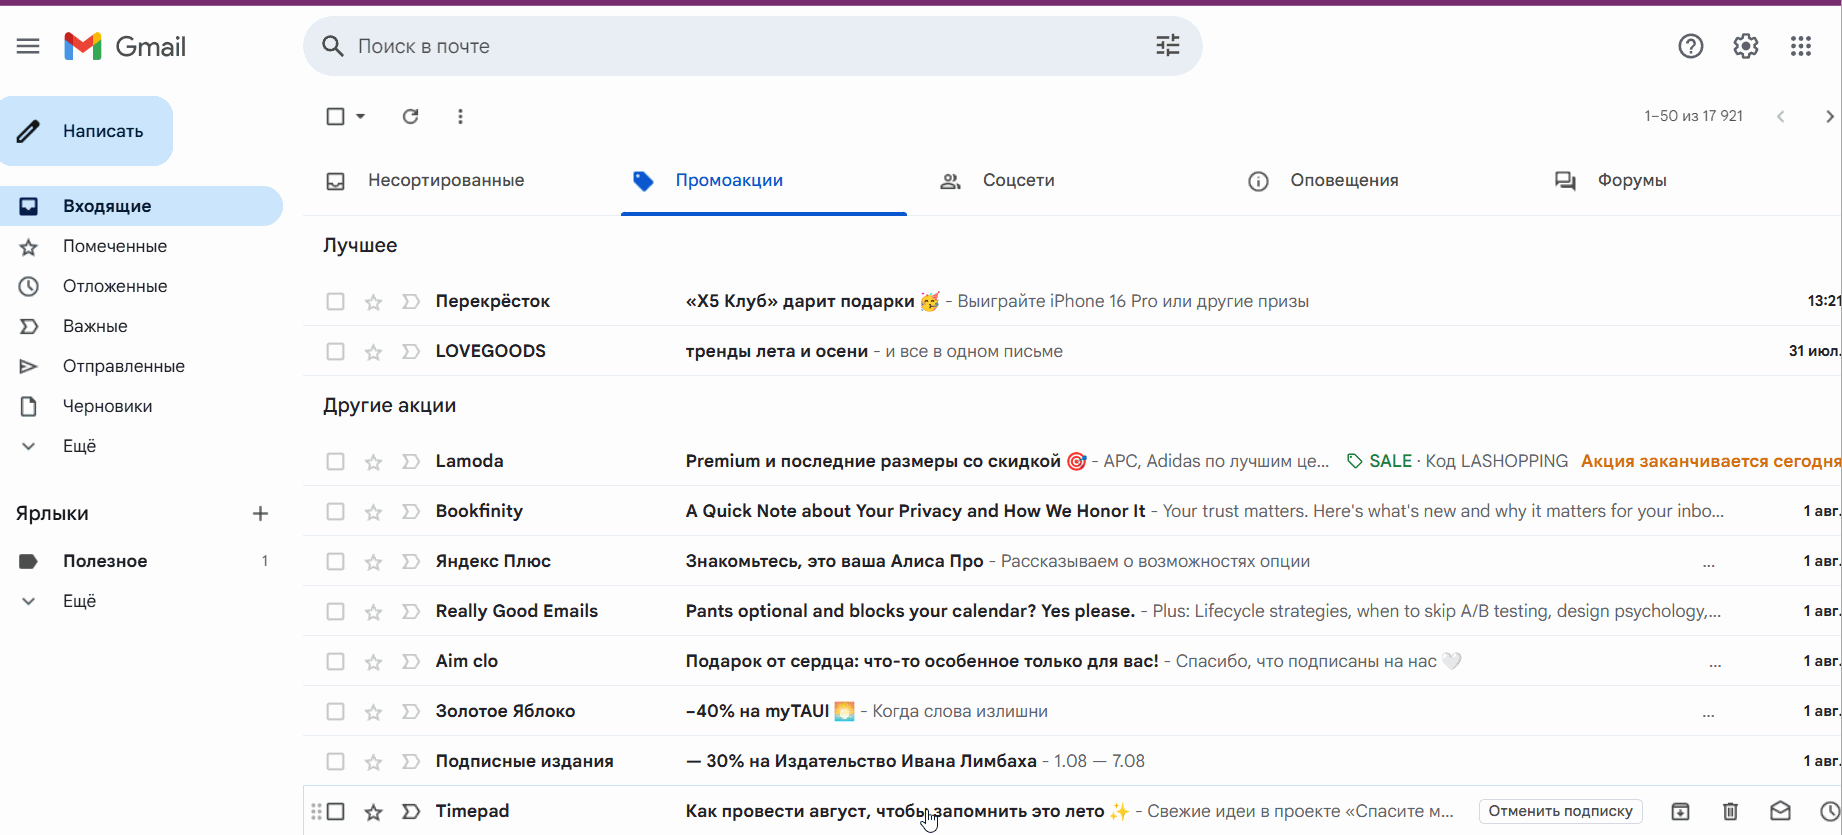Select the Aim clo email checkbox
The height and width of the screenshot is (835, 1842).
[x=336, y=662]
